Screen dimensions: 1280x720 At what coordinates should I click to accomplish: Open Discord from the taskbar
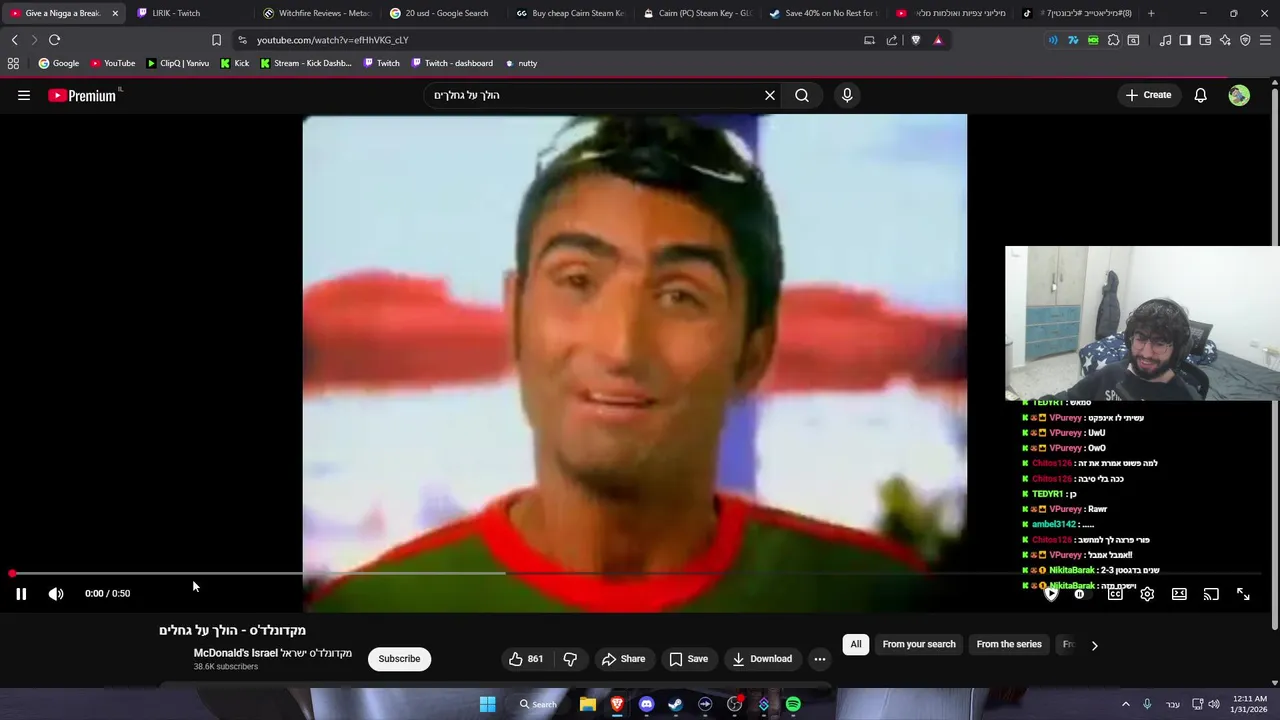pyautogui.click(x=646, y=704)
